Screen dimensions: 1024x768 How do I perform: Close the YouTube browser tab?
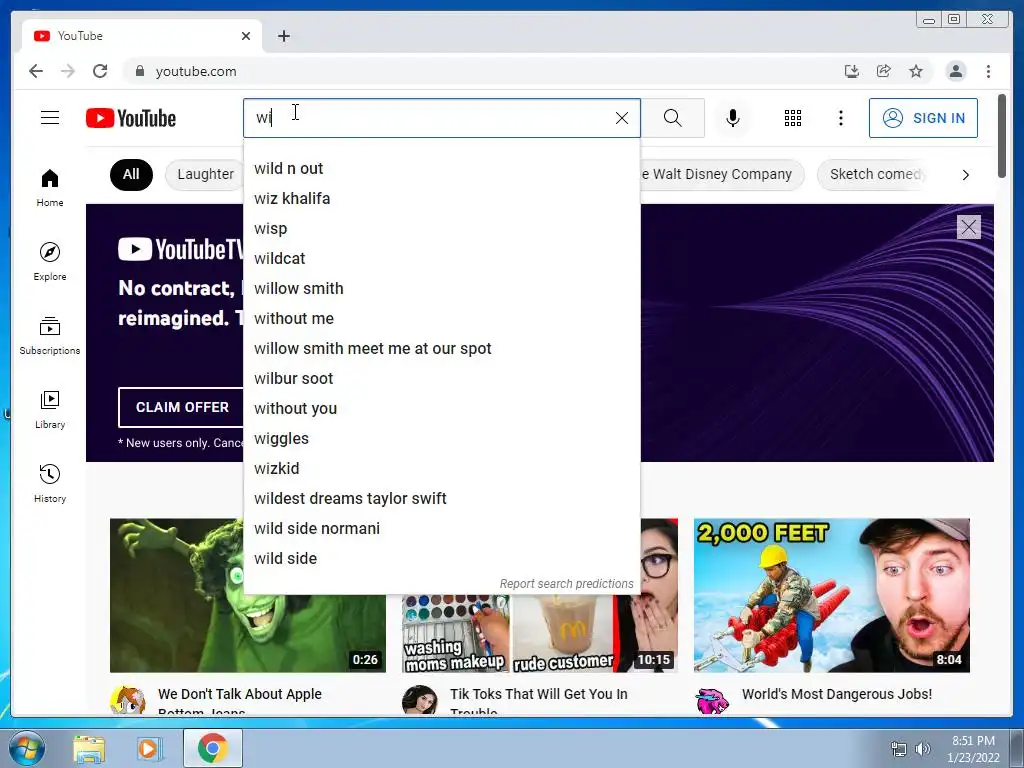tap(246, 36)
